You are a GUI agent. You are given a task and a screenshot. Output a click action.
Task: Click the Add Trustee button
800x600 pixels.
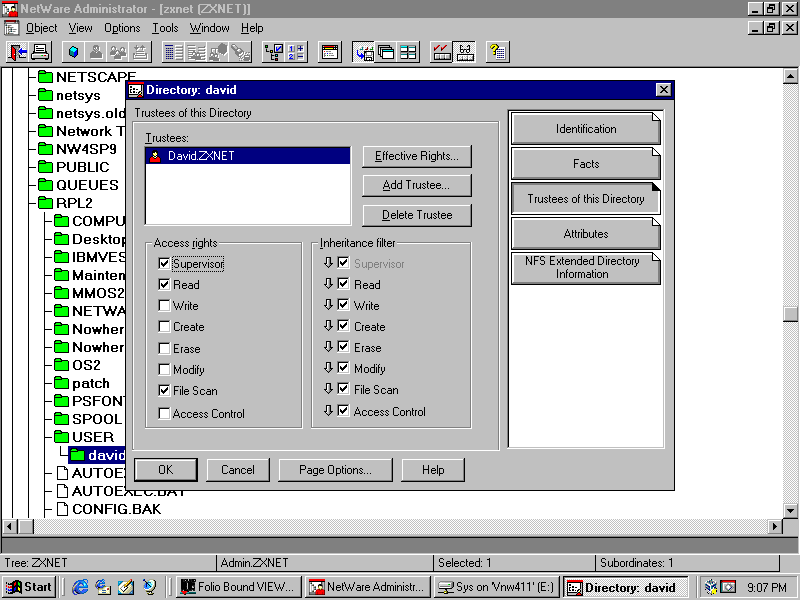417,185
